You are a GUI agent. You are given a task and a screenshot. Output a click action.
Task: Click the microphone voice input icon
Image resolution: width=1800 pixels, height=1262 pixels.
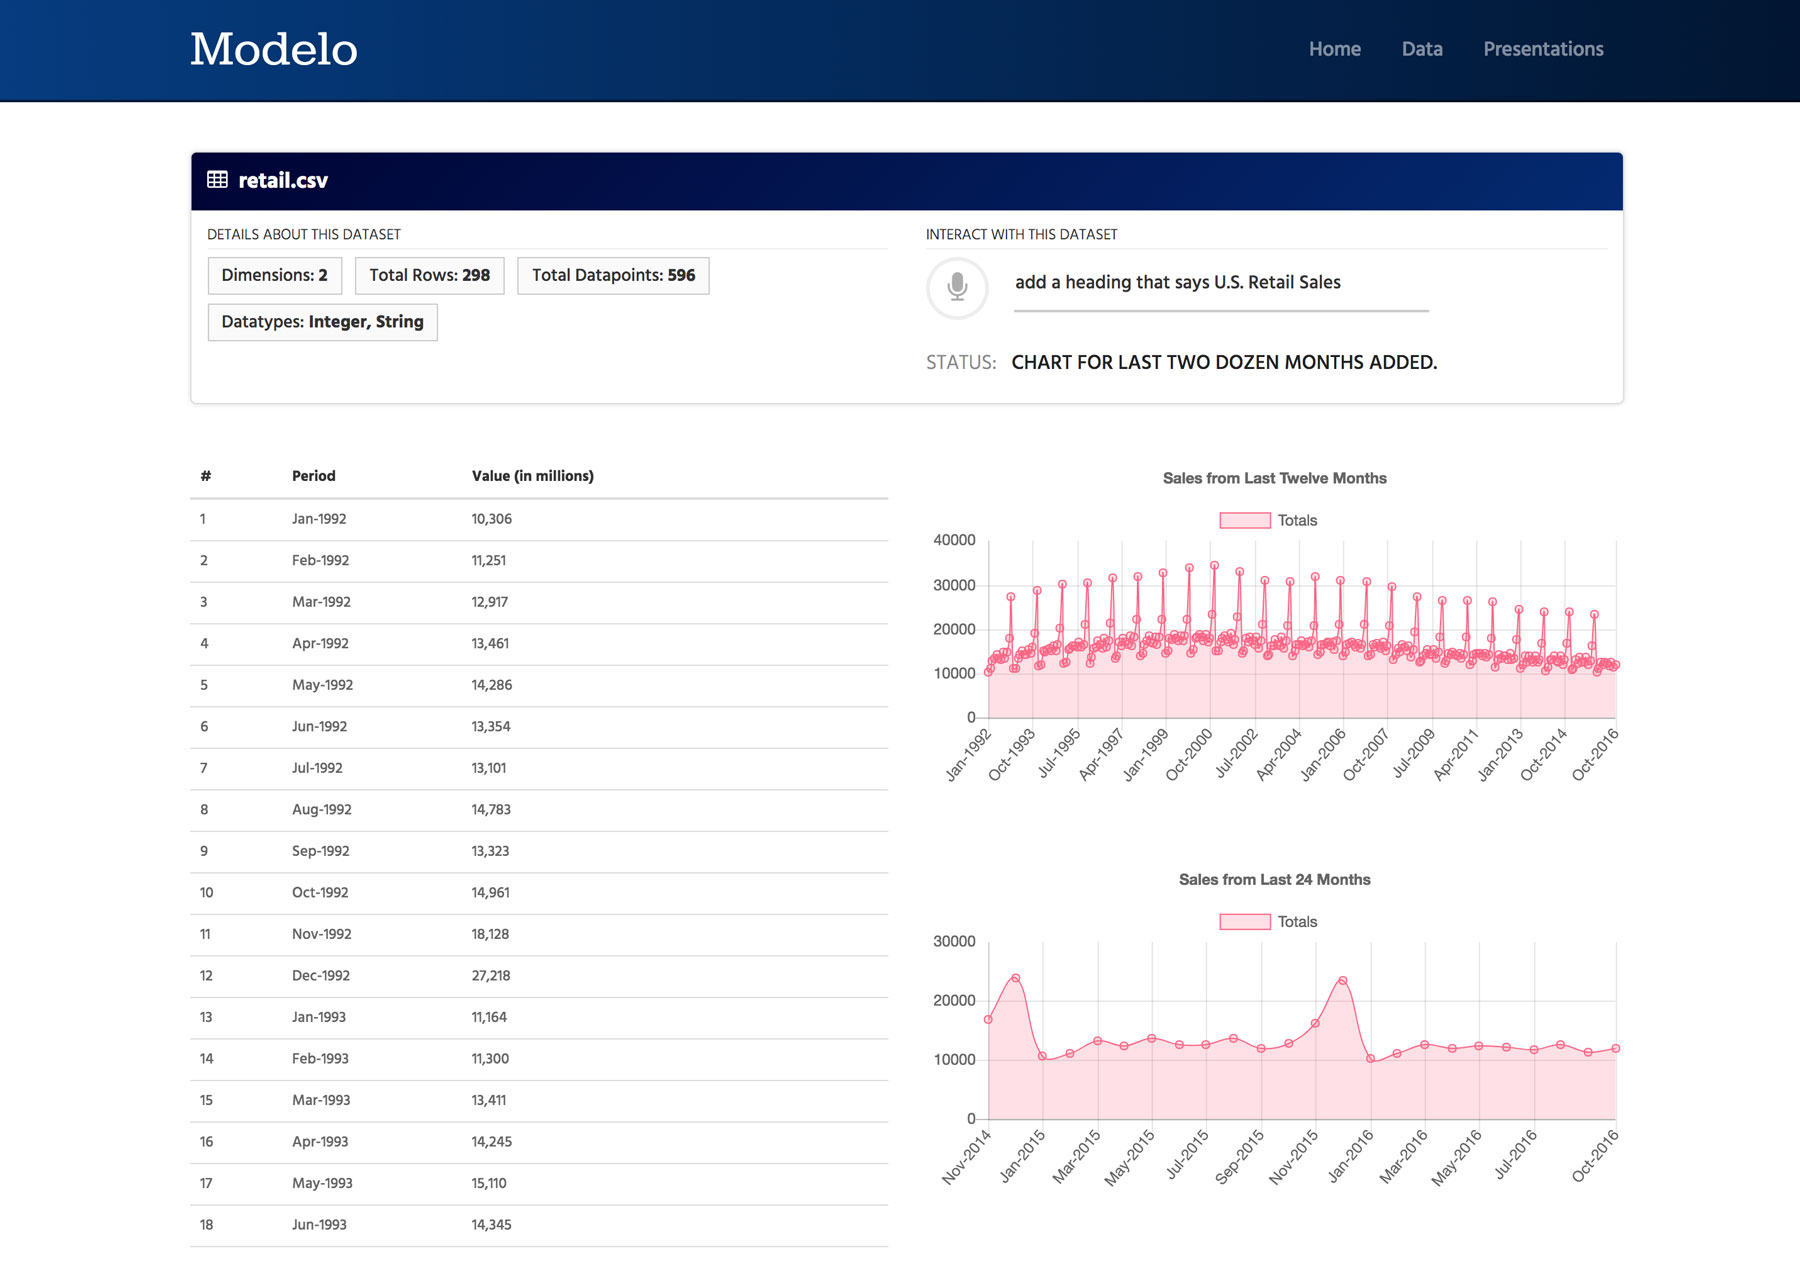957,287
